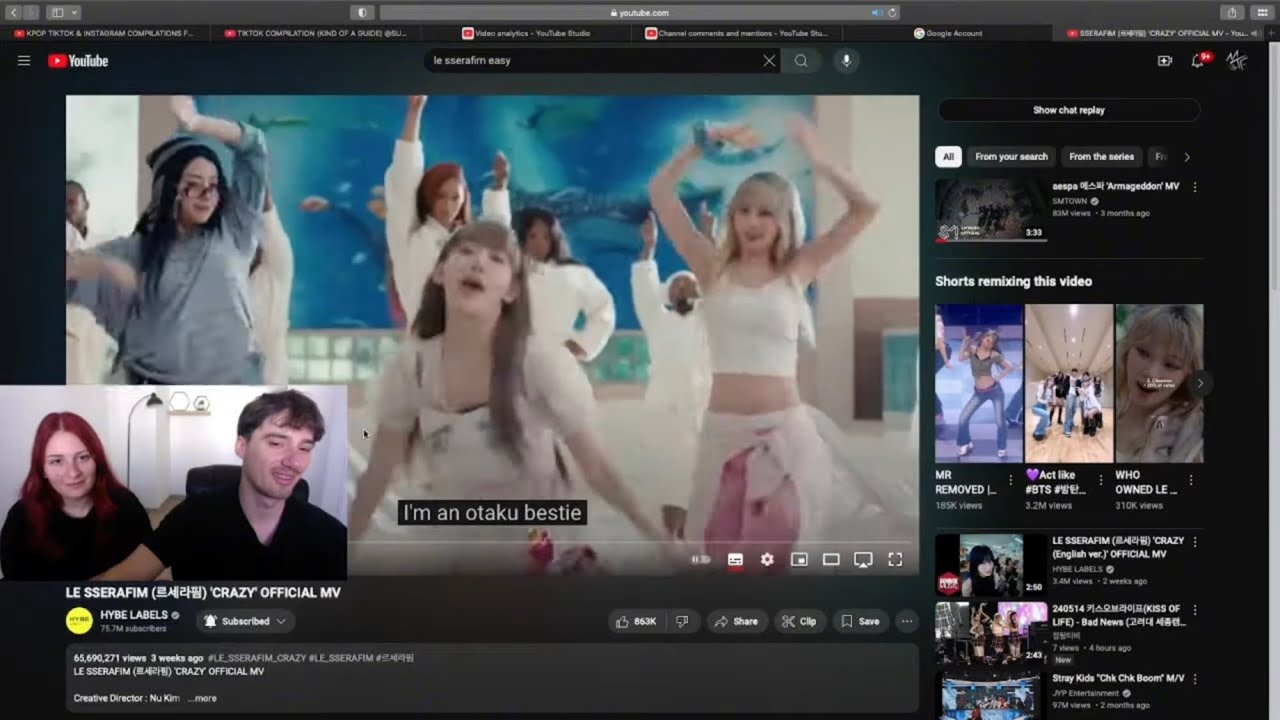
Task: Open the YouTube hamburger guide menu
Action: click(x=24, y=61)
